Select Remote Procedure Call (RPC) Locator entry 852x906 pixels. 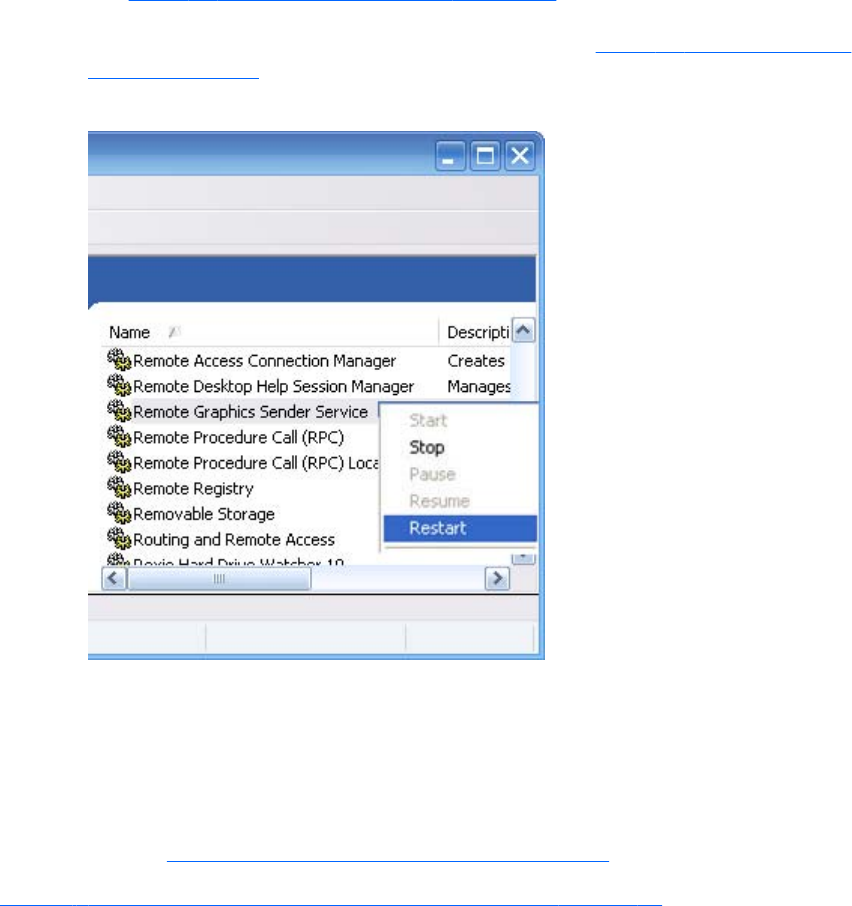coord(256,463)
